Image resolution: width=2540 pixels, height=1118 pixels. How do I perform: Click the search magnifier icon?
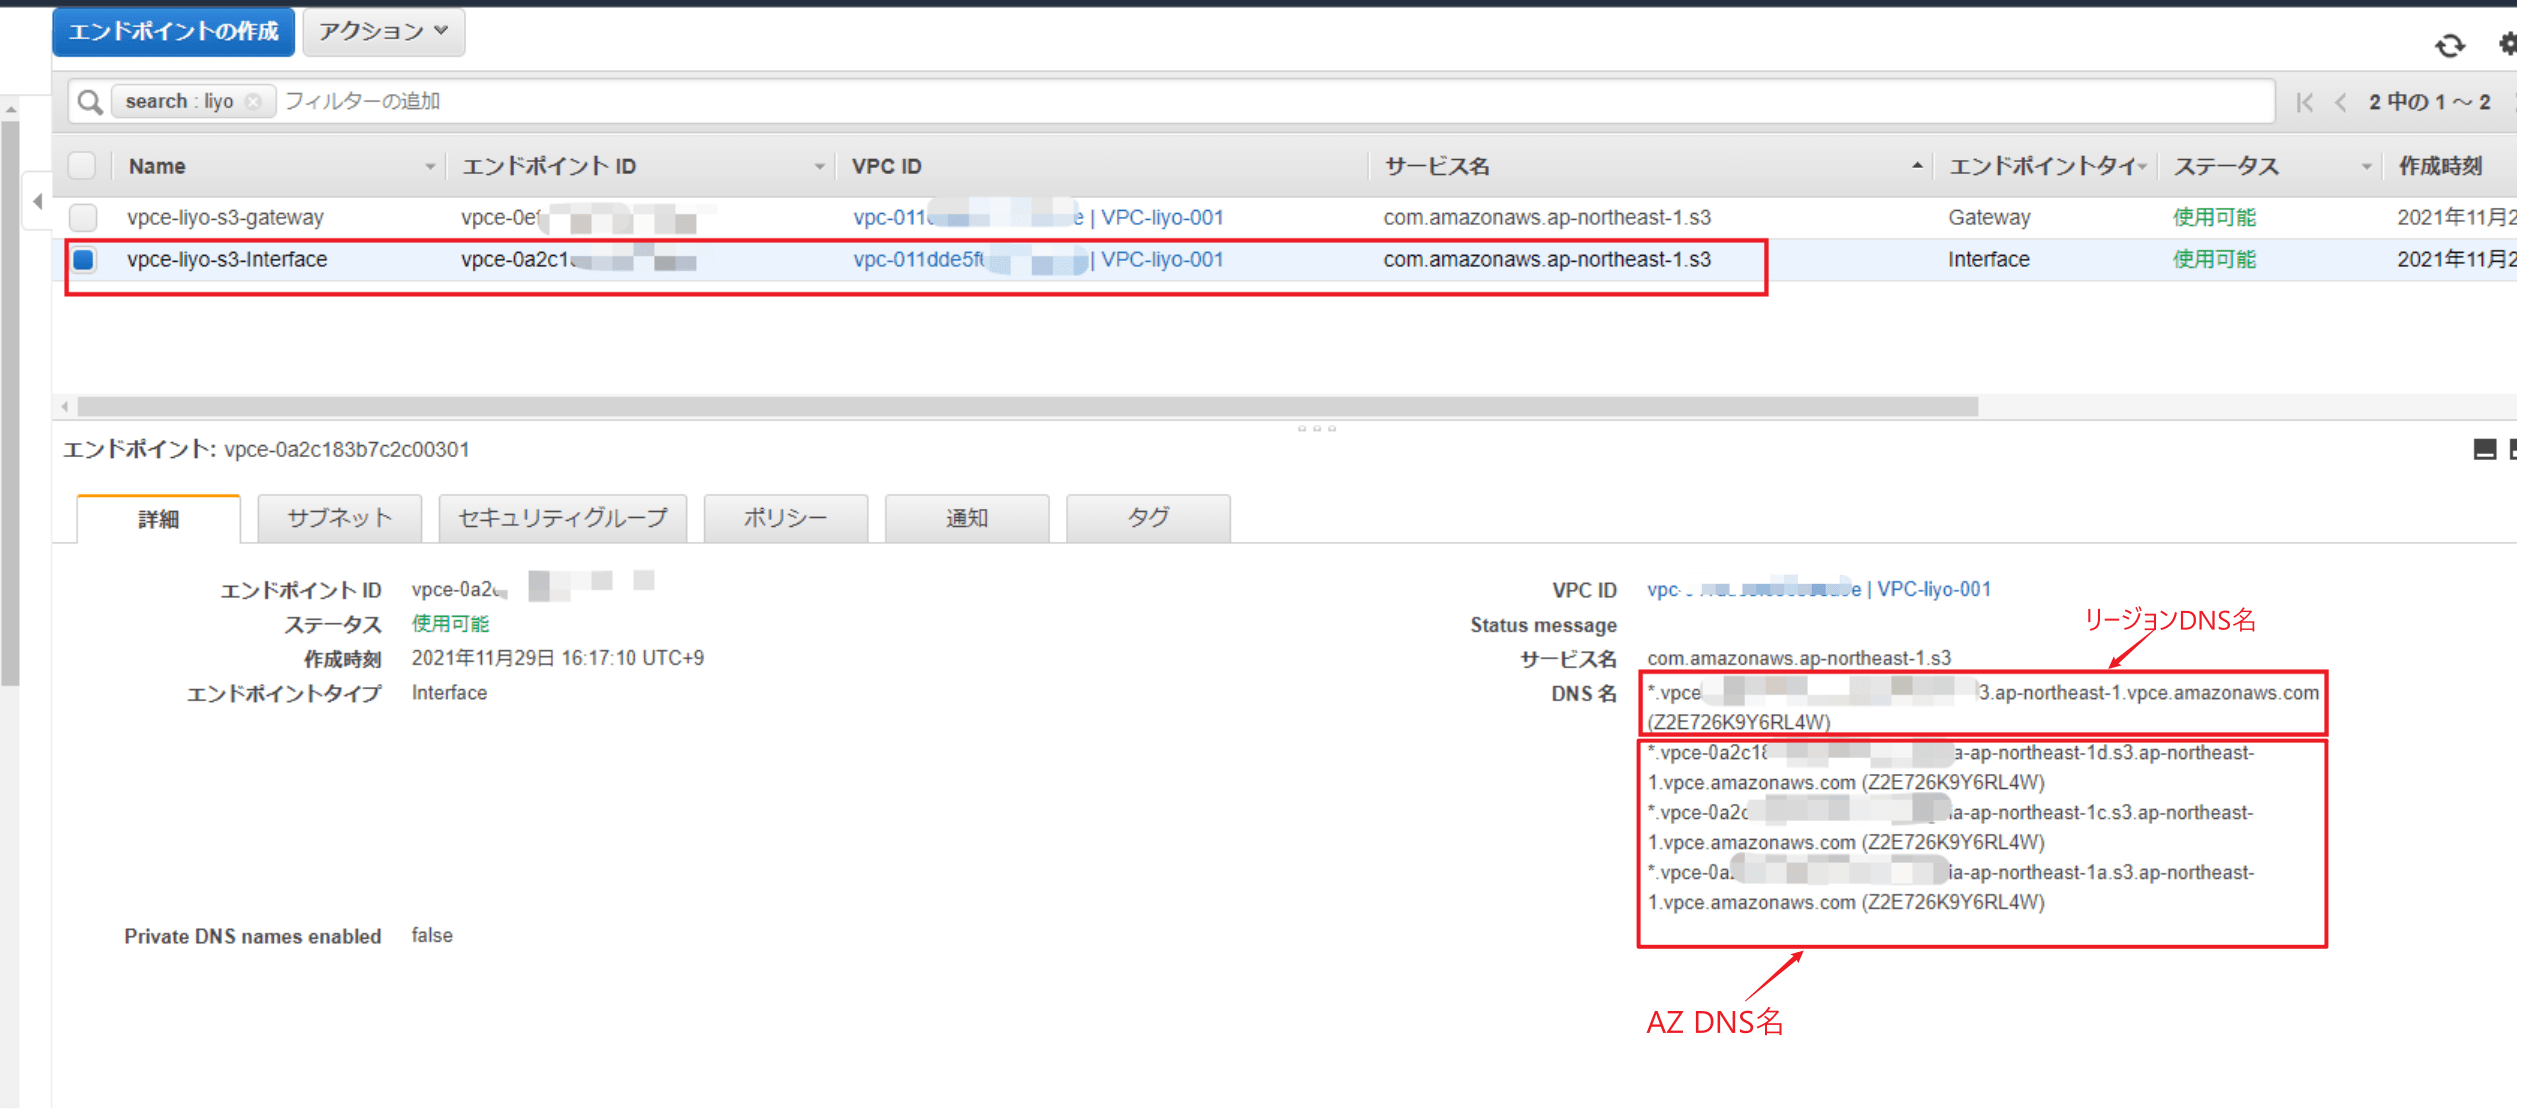[89, 101]
